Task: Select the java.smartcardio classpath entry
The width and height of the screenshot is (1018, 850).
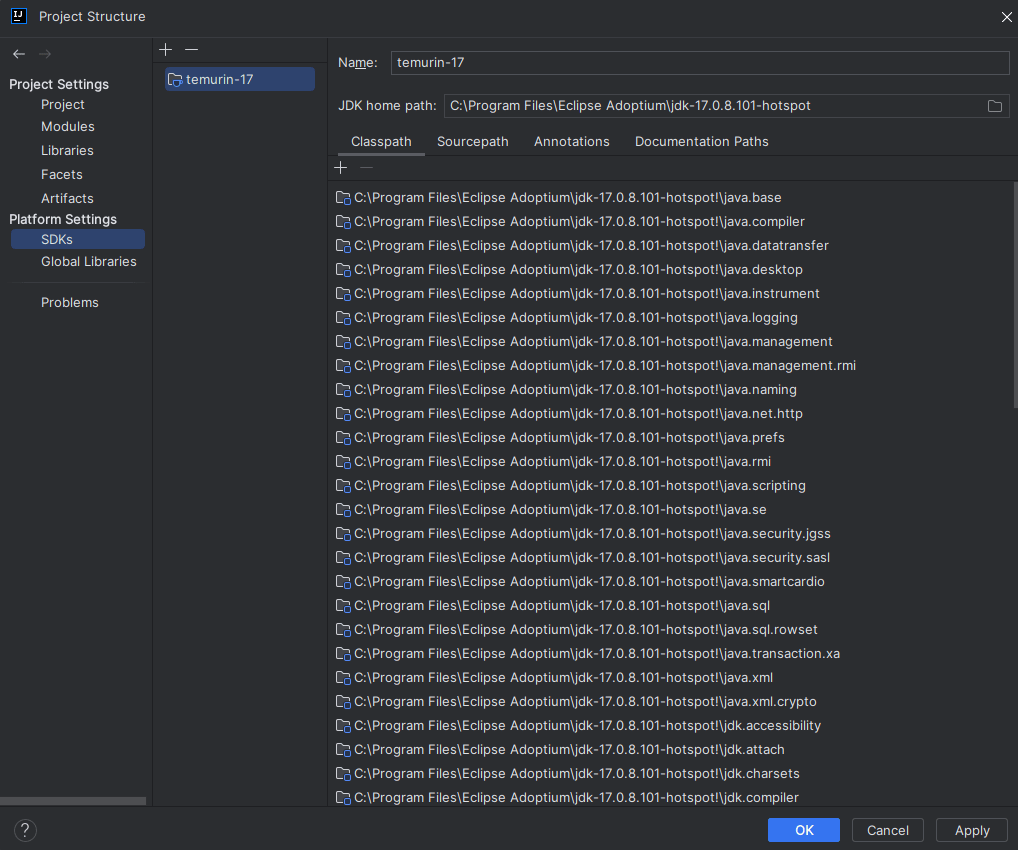Action: pyautogui.click(x=580, y=582)
